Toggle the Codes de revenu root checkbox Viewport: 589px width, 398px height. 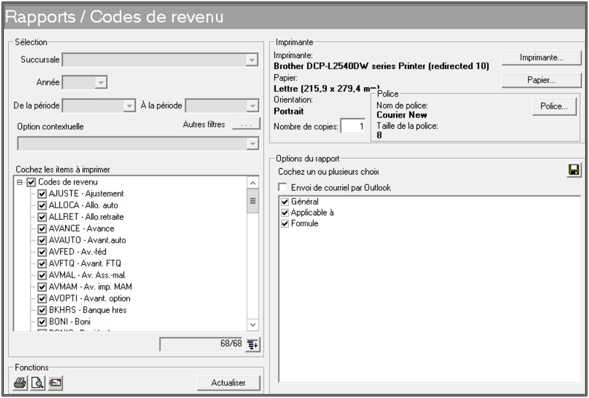point(31,182)
